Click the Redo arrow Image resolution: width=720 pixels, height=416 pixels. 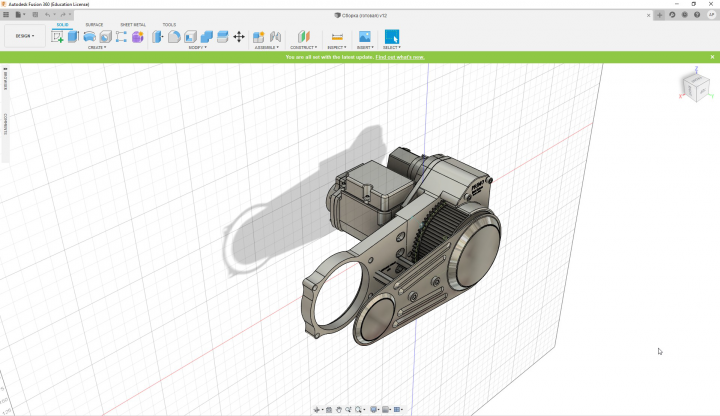(x=63, y=15)
